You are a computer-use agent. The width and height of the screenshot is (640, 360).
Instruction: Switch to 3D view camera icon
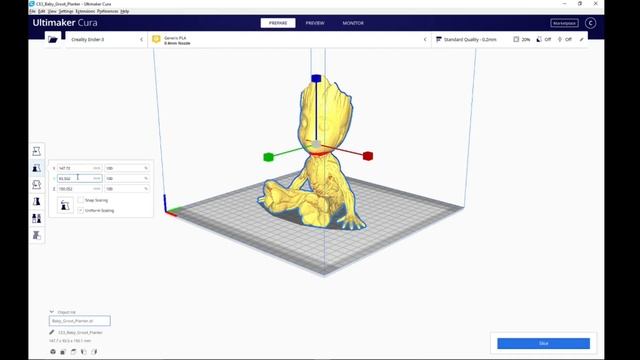tap(53, 351)
